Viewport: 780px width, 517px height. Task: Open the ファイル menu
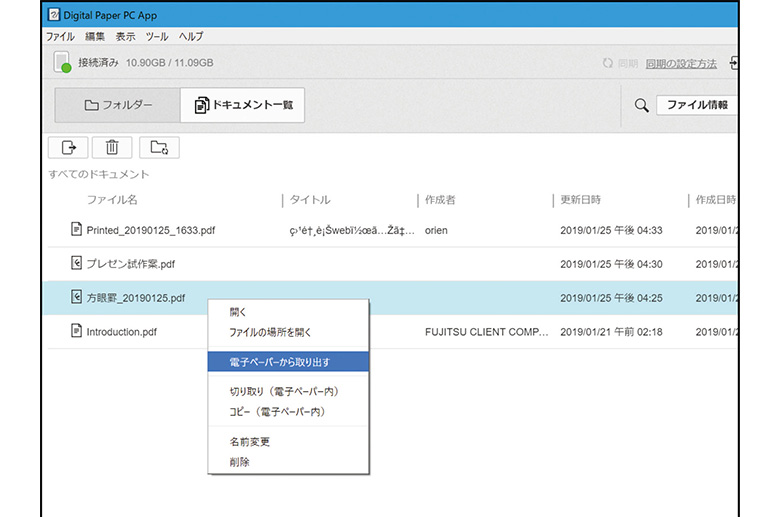60,36
